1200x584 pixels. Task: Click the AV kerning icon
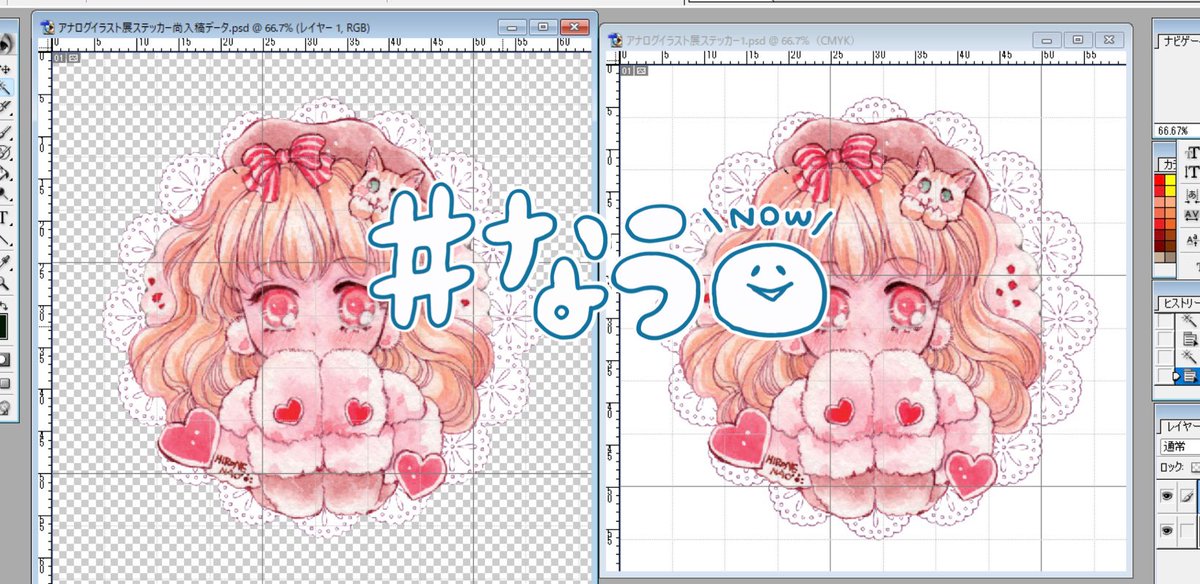(1192, 214)
